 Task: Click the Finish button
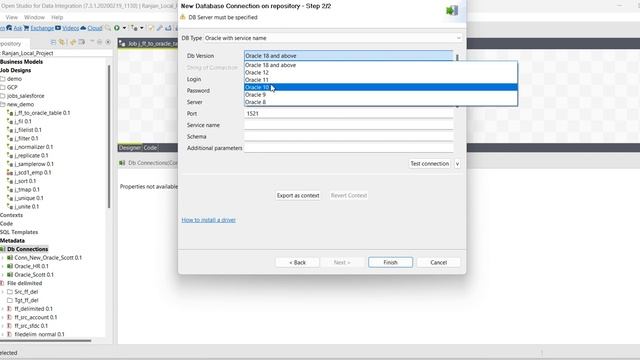[390, 262]
